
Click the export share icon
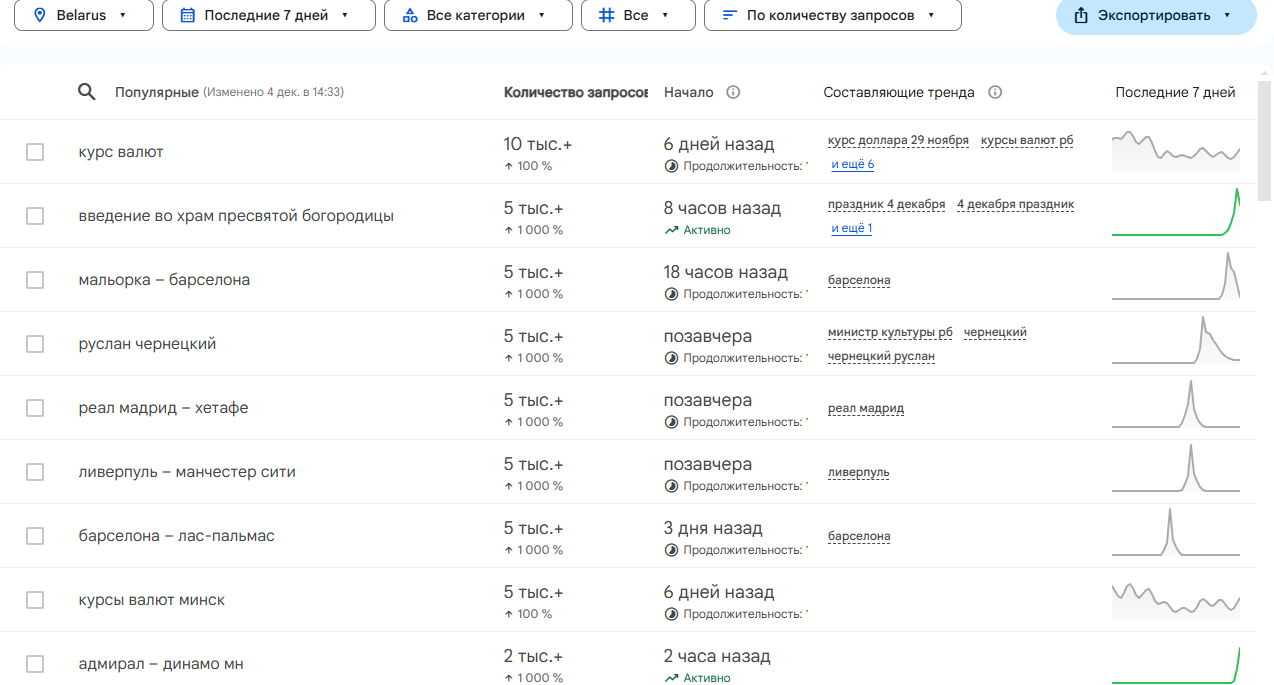pyautogui.click(x=1080, y=15)
